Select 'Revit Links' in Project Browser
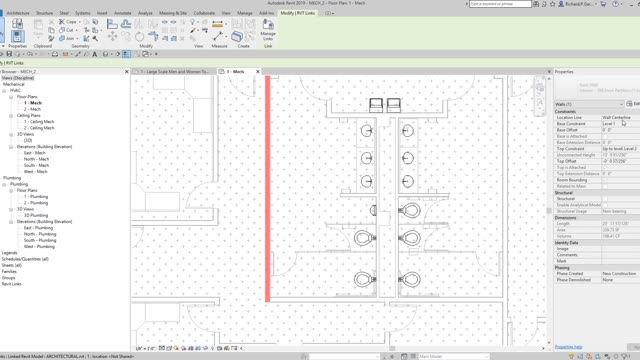The height and width of the screenshot is (360, 640). (11, 284)
